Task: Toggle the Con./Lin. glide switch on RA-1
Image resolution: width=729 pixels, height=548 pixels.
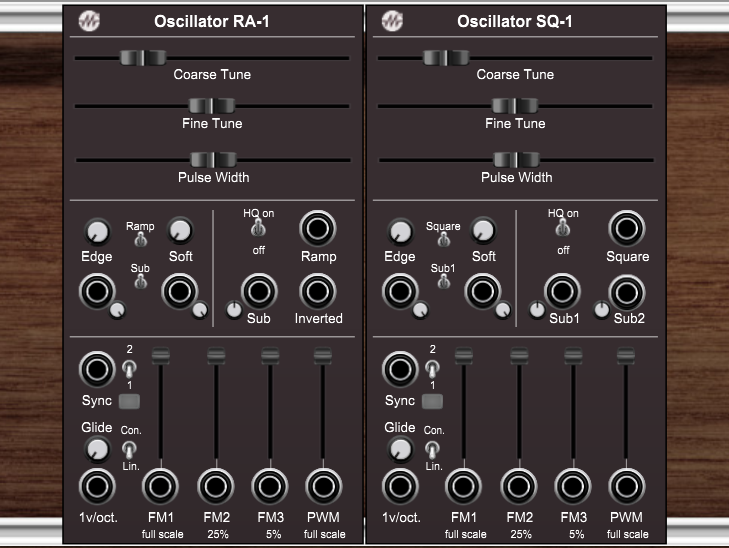Action: coord(129,449)
